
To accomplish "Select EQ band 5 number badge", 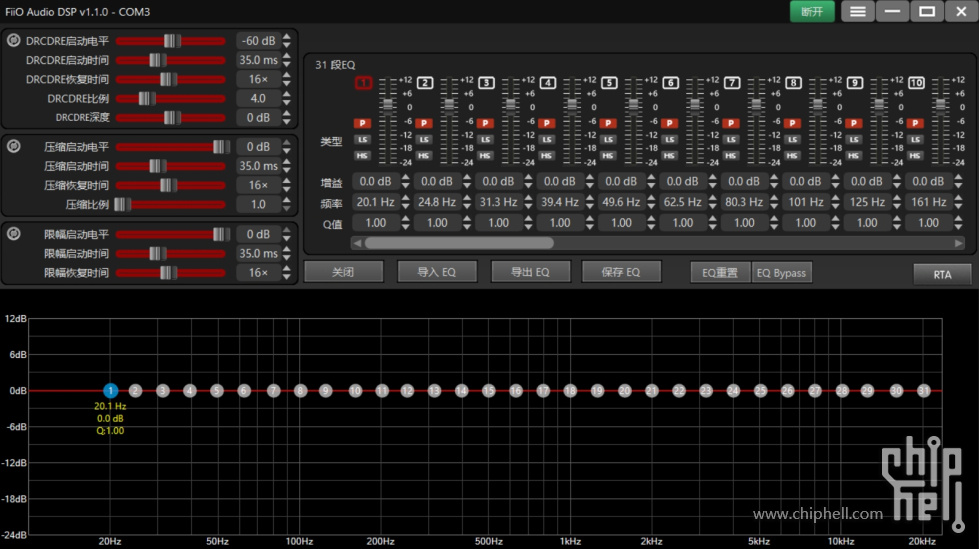I will coord(610,82).
